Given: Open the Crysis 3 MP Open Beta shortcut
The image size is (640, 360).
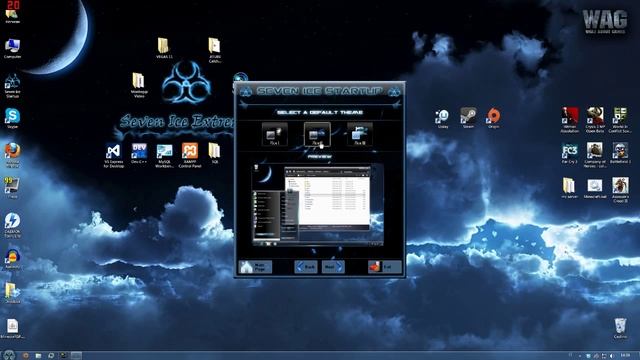Looking at the screenshot, I should coord(595,120).
